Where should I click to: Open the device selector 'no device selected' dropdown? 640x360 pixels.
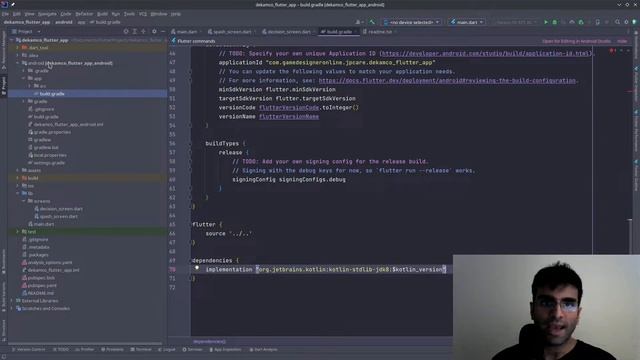pos(411,22)
